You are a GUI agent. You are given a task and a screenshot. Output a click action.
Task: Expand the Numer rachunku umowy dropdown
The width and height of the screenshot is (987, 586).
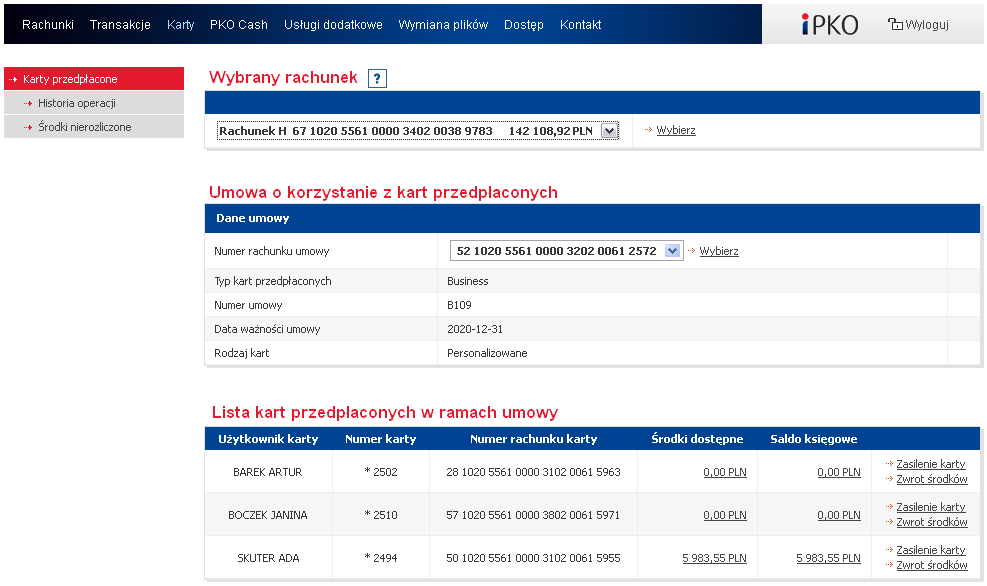coord(672,251)
